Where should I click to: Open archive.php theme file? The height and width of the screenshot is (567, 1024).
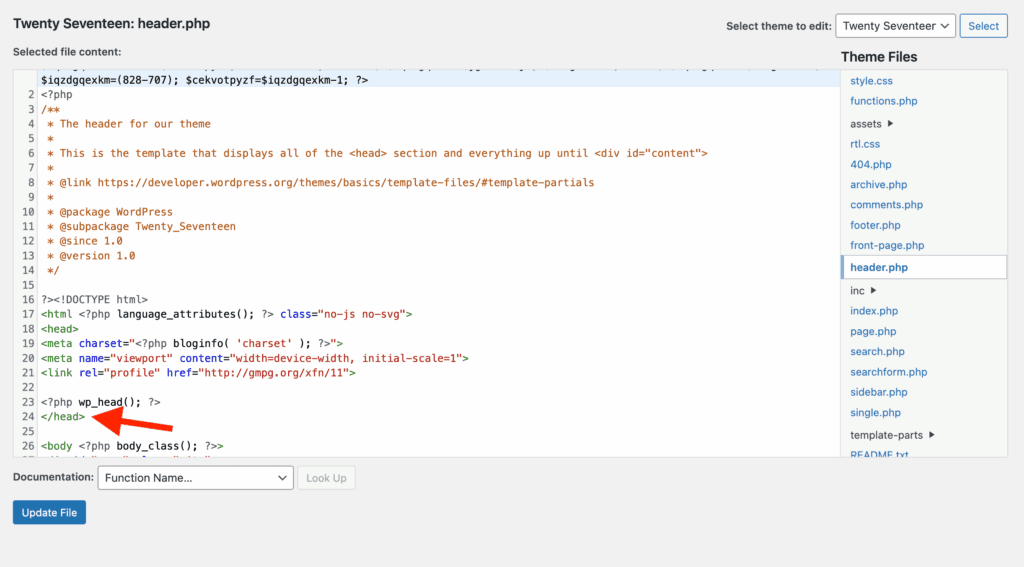878,185
